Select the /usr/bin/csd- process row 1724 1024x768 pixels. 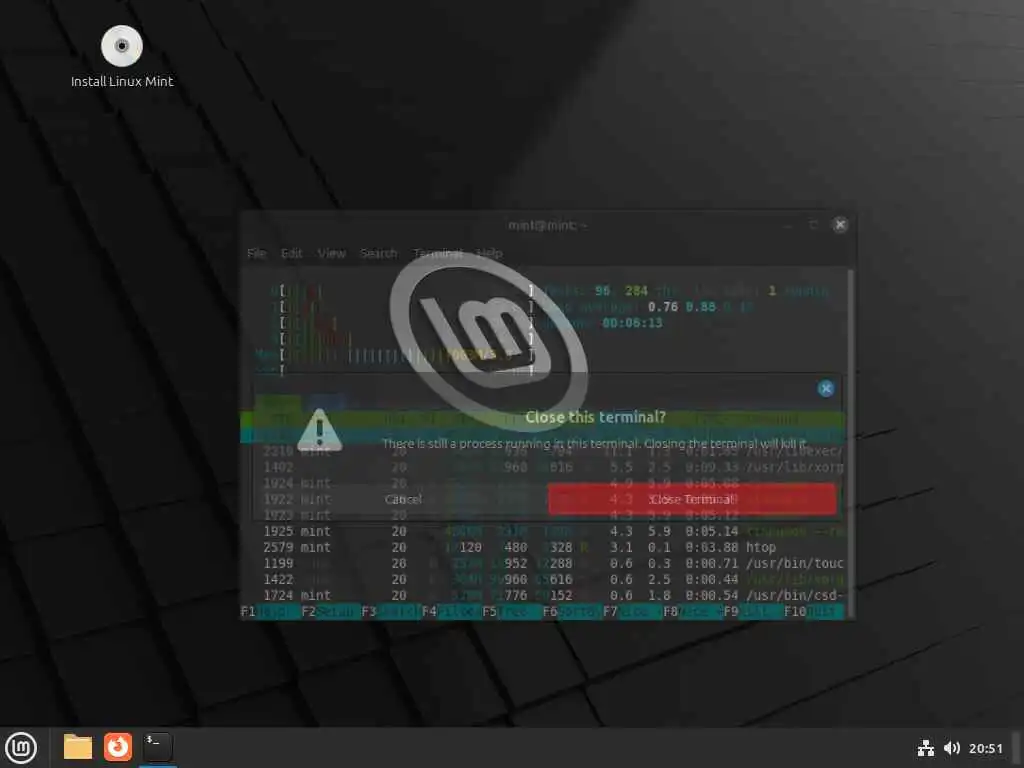tap(543, 596)
